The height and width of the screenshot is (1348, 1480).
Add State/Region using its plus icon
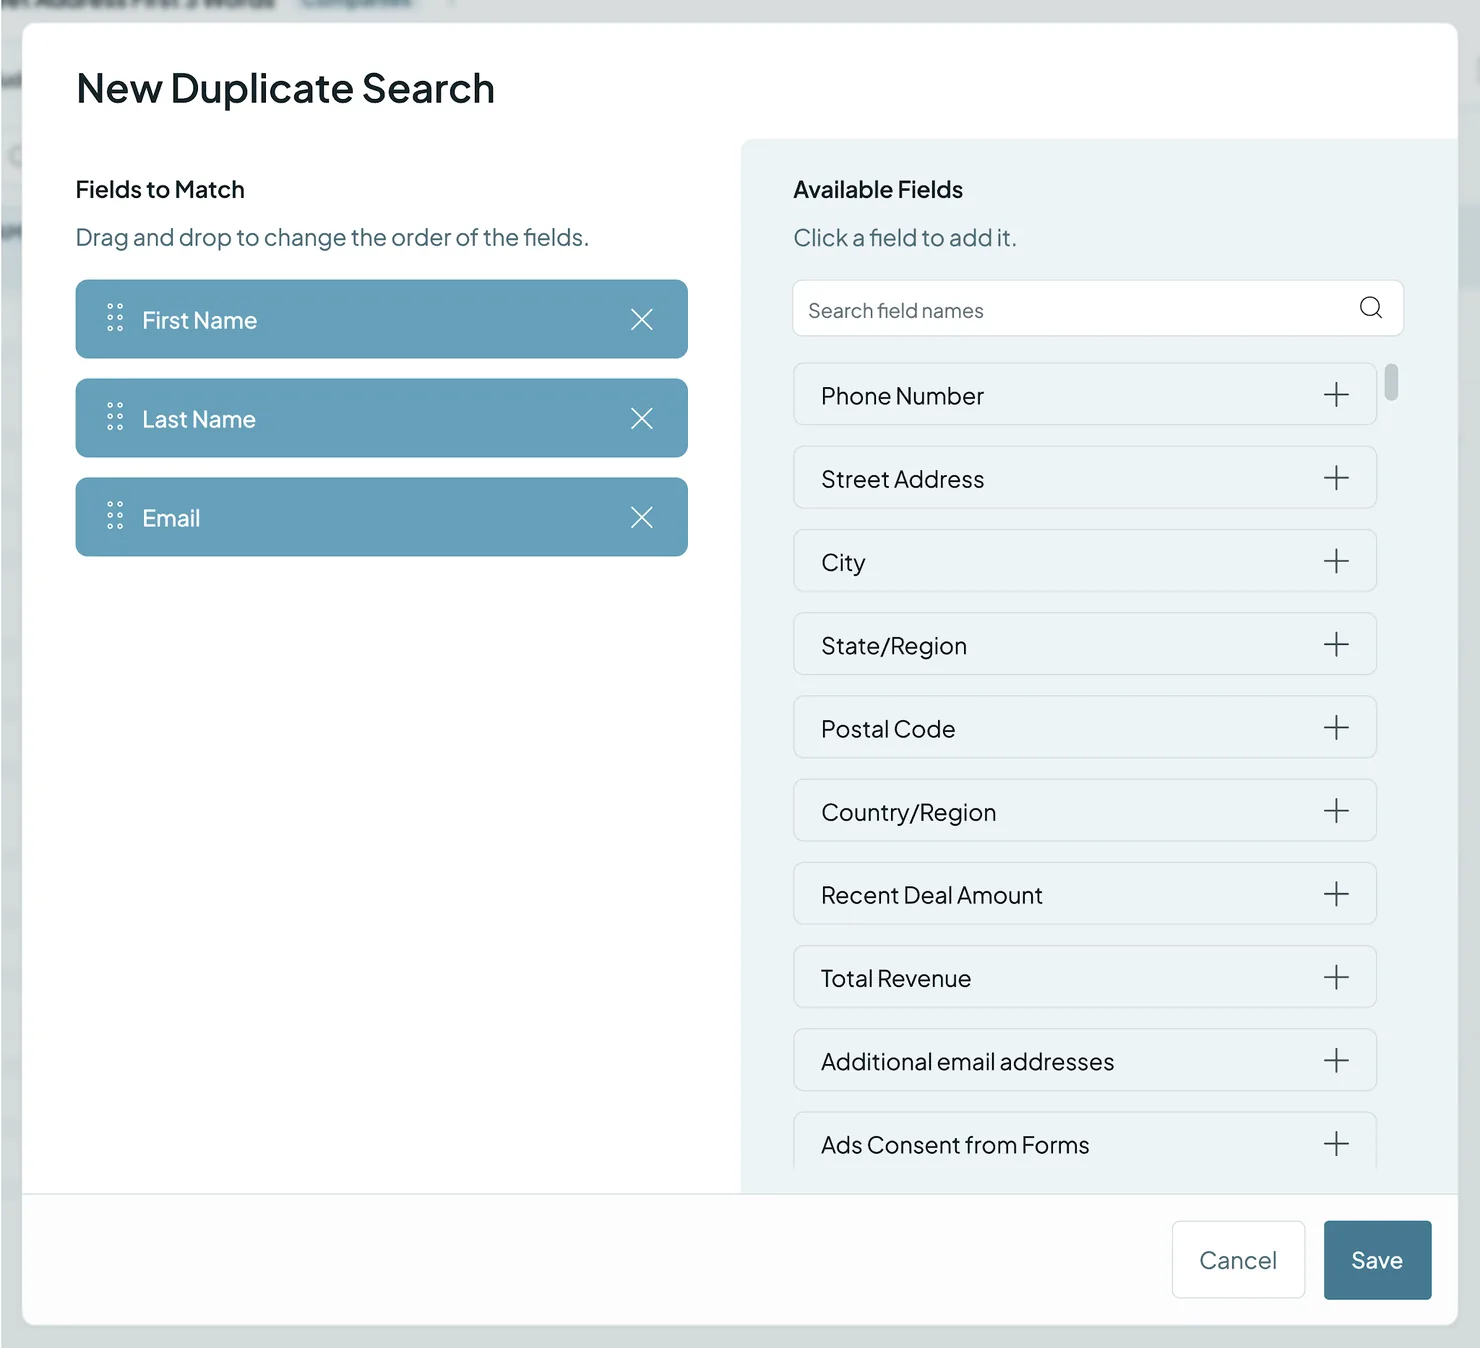coord(1336,644)
